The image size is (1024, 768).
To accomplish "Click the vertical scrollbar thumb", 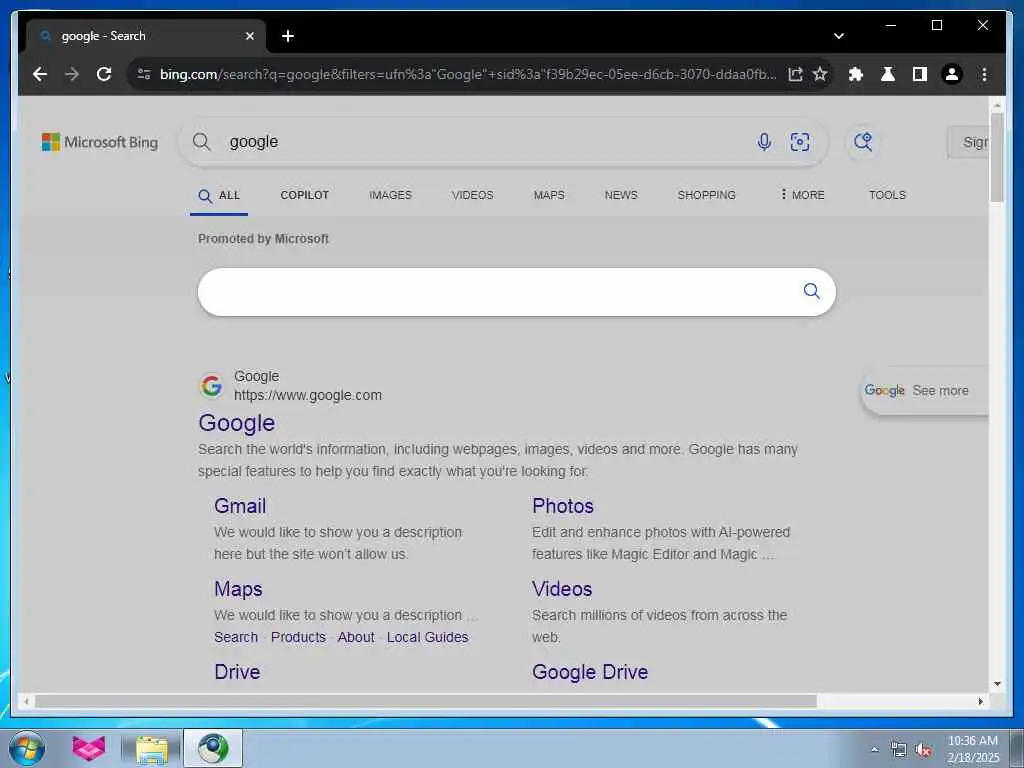I will pos(997,157).
